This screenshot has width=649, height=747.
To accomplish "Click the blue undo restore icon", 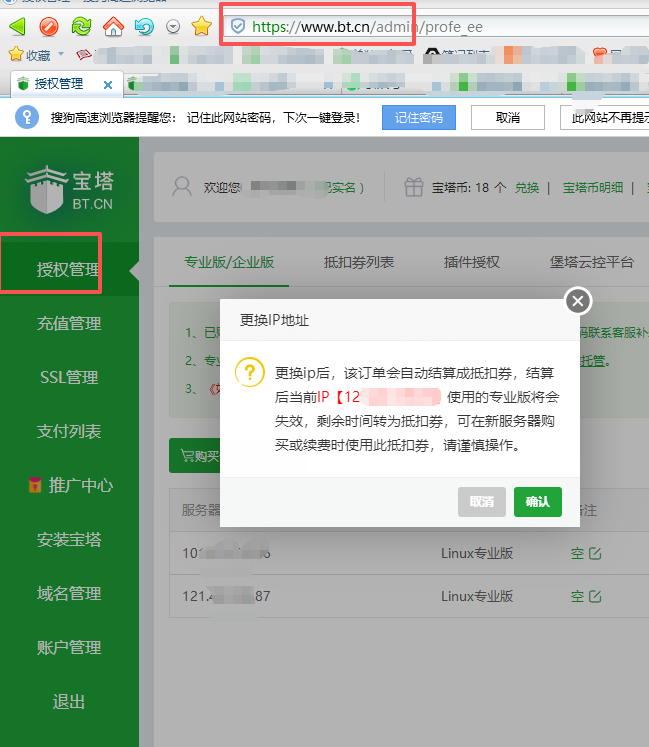I will (x=145, y=26).
